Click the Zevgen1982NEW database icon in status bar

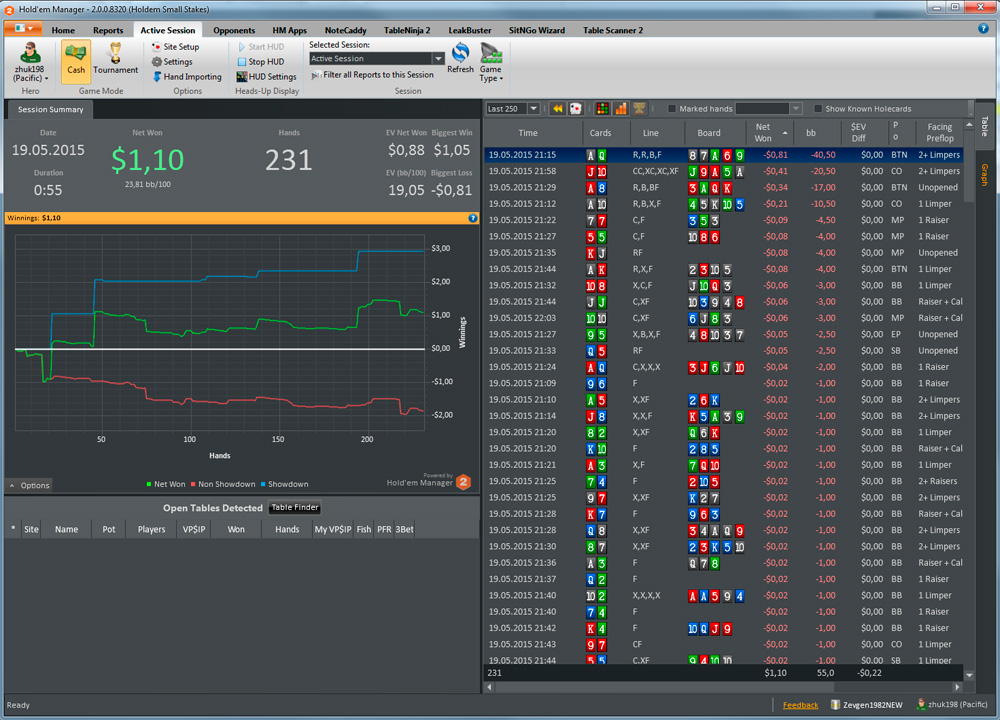(x=835, y=705)
